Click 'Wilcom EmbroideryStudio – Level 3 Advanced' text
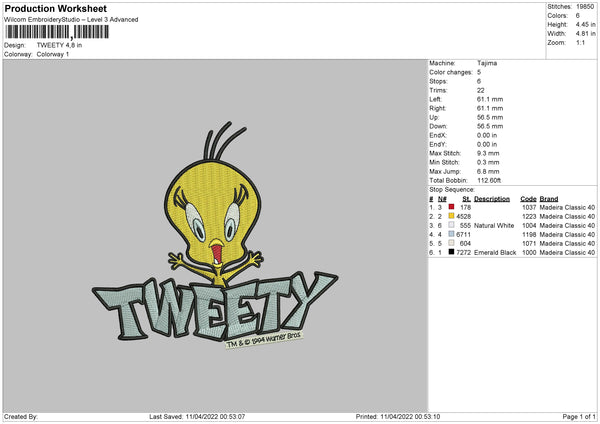The image size is (600, 424). tap(71, 20)
